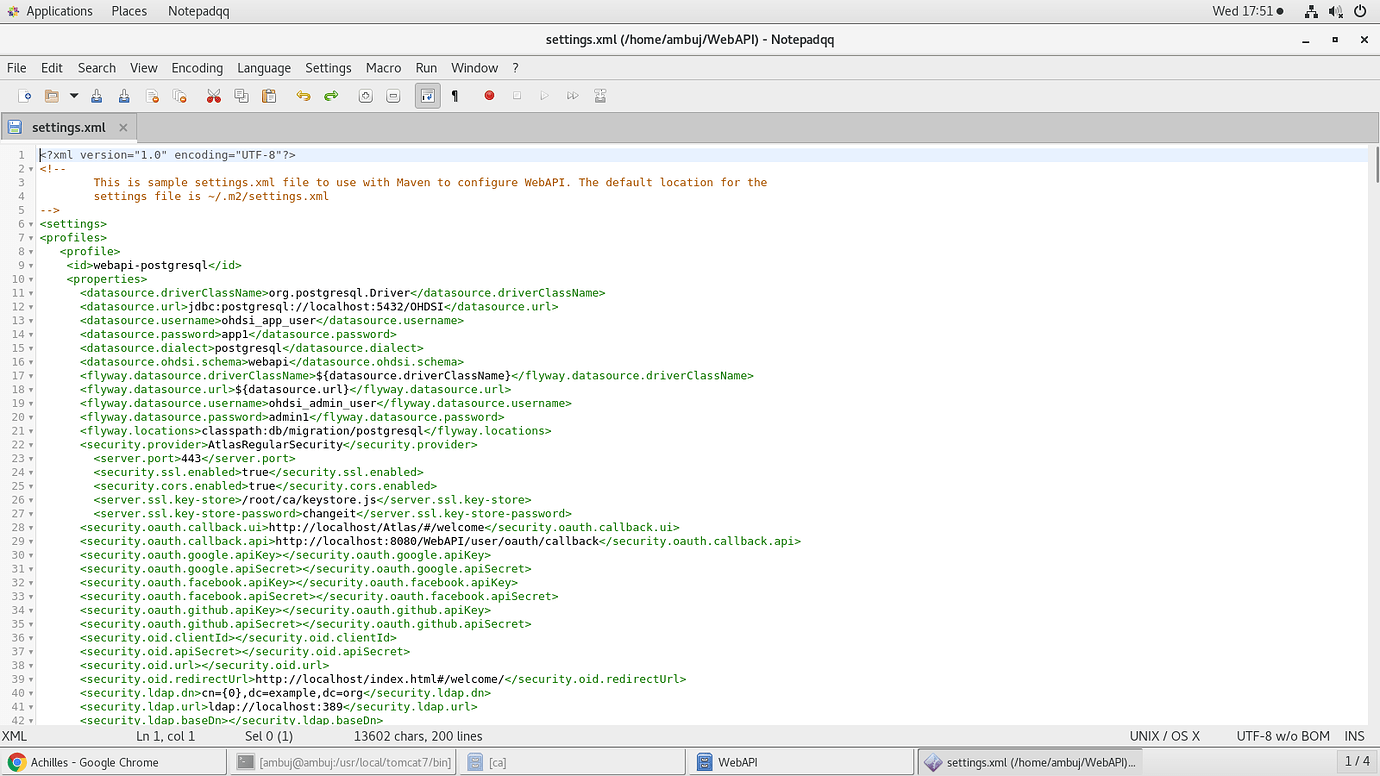Toggle invisible character display with the pilcrow icon

454,95
